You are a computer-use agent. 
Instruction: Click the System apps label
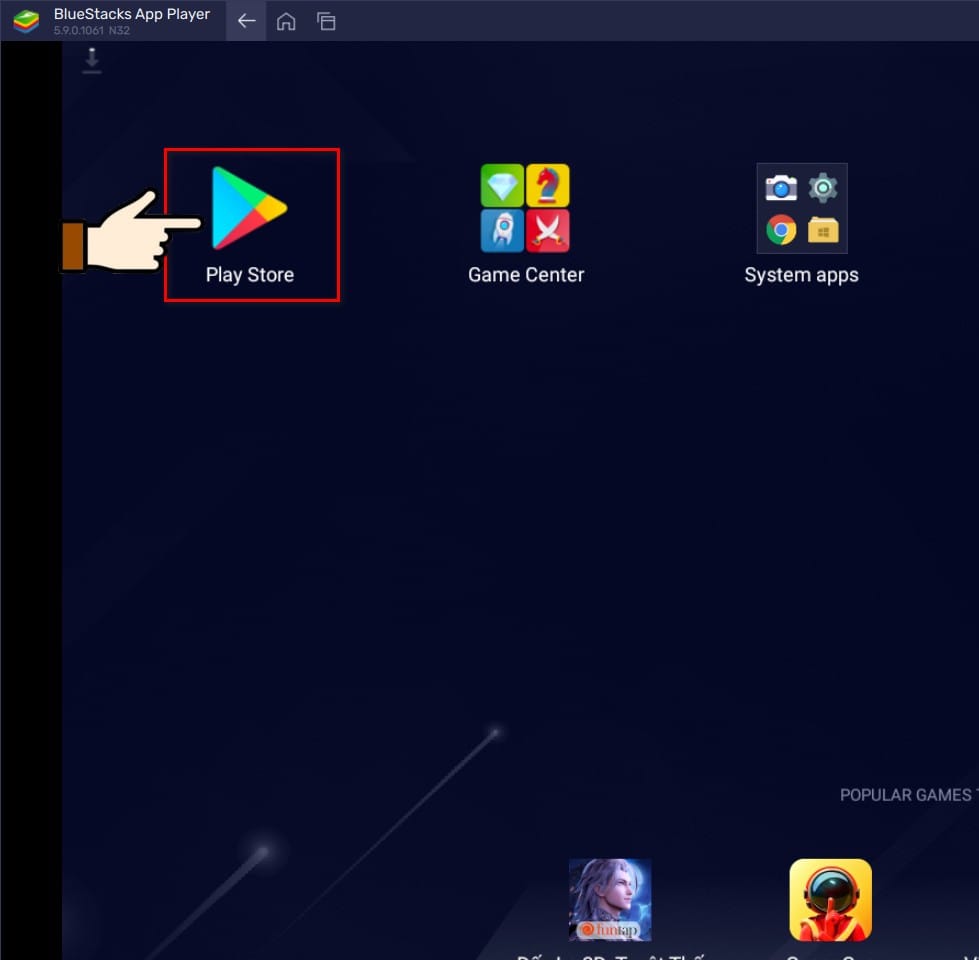801,275
